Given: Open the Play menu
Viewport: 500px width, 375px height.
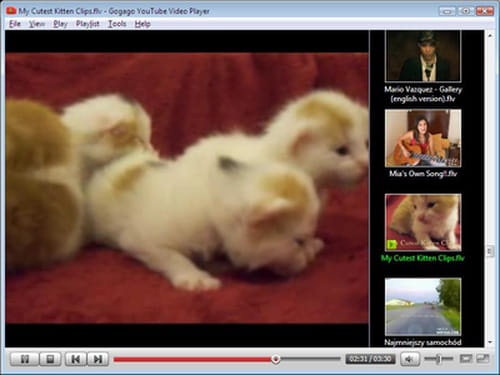Looking at the screenshot, I should click(x=60, y=24).
